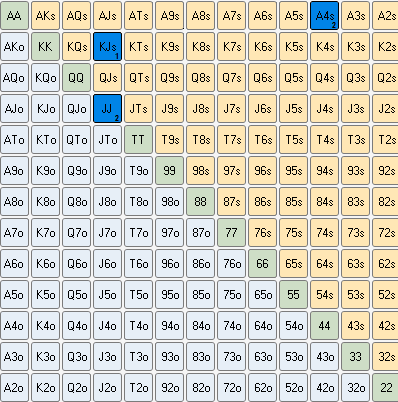398x402 pixels.
Task: Click the 99 pocket pair cell
Action: click(x=169, y=170)
